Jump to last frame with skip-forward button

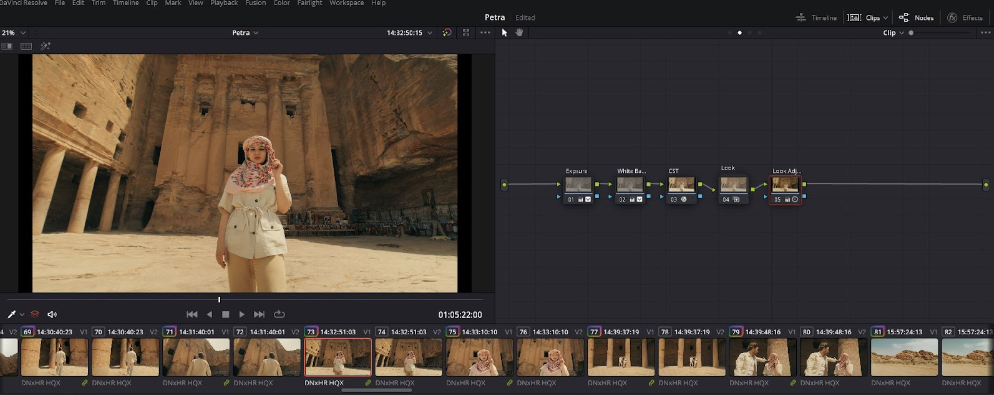(259, 314)
